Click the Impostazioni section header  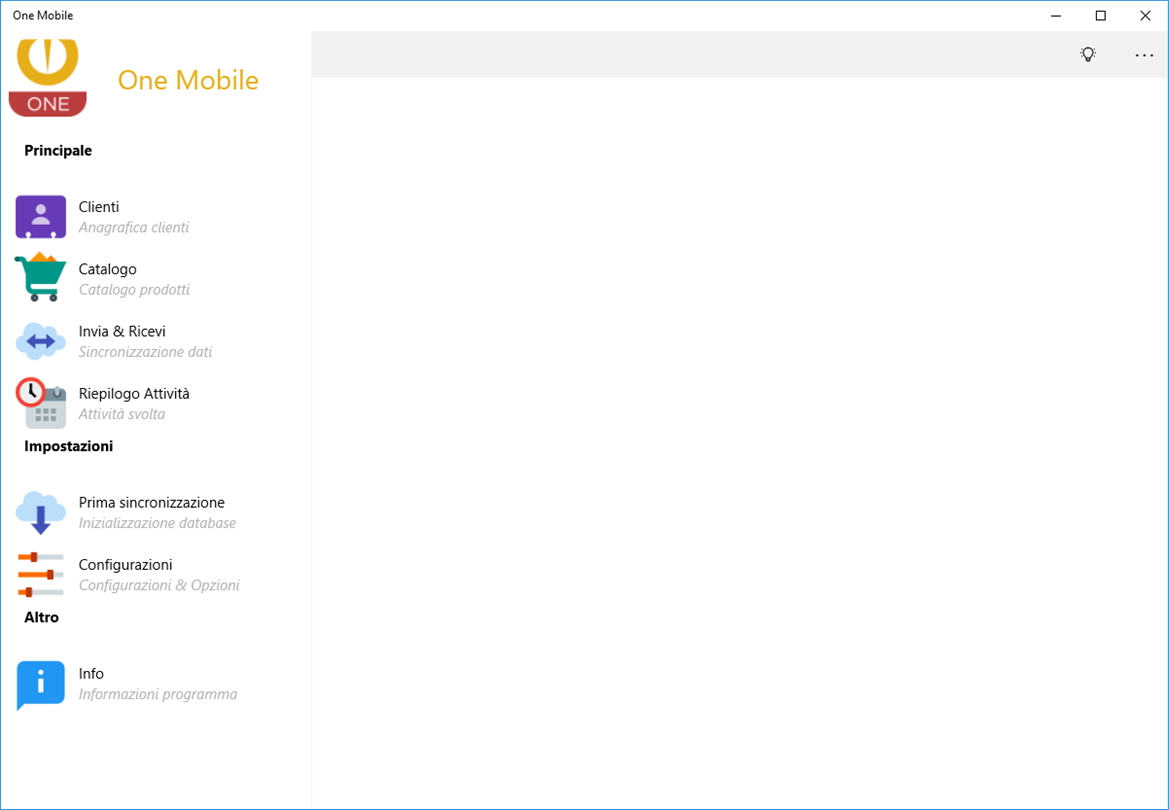pos(69,446)
